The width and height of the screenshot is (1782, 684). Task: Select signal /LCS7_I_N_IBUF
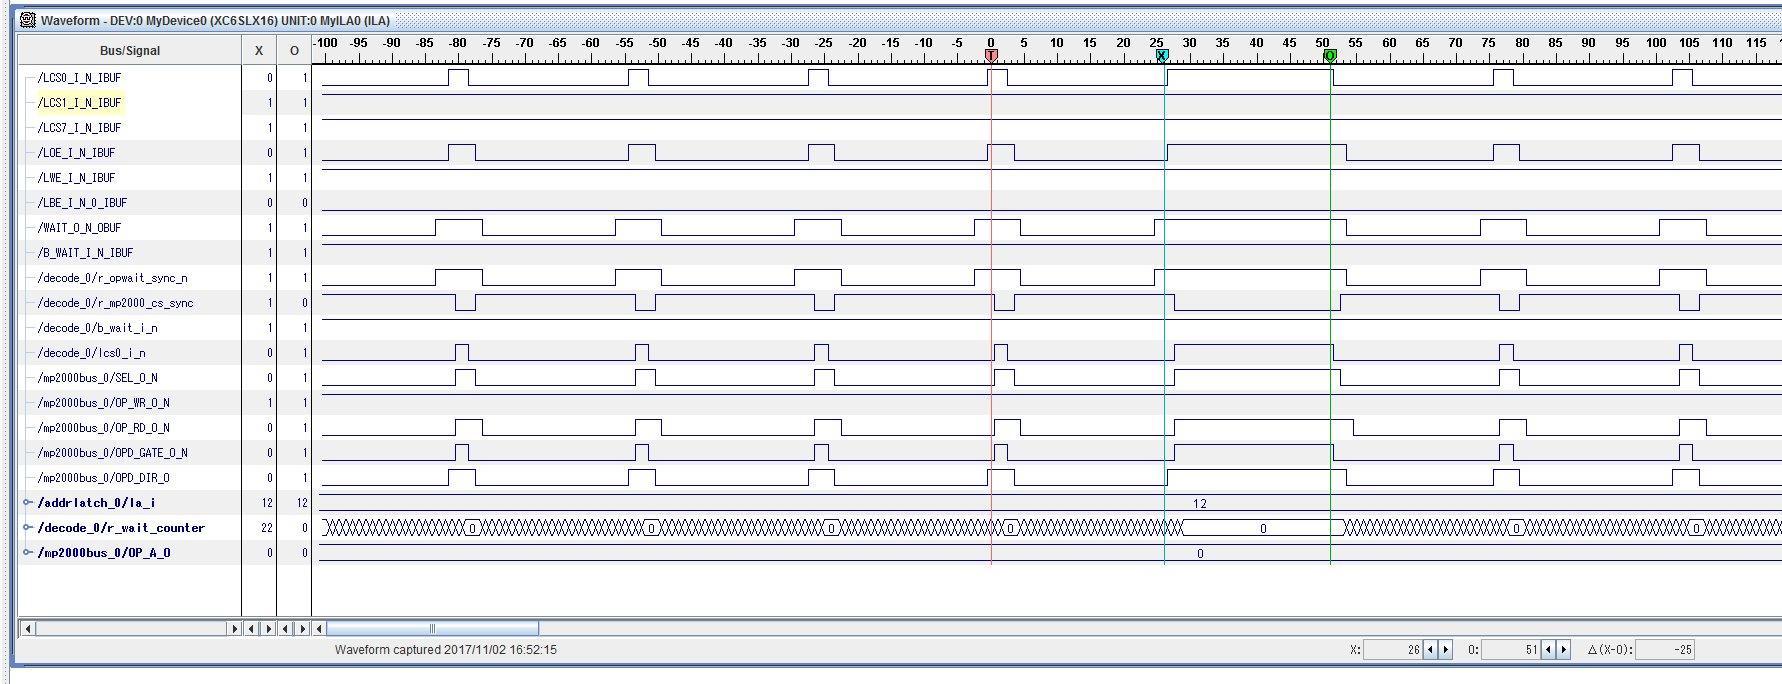click(x=79, y=127)
